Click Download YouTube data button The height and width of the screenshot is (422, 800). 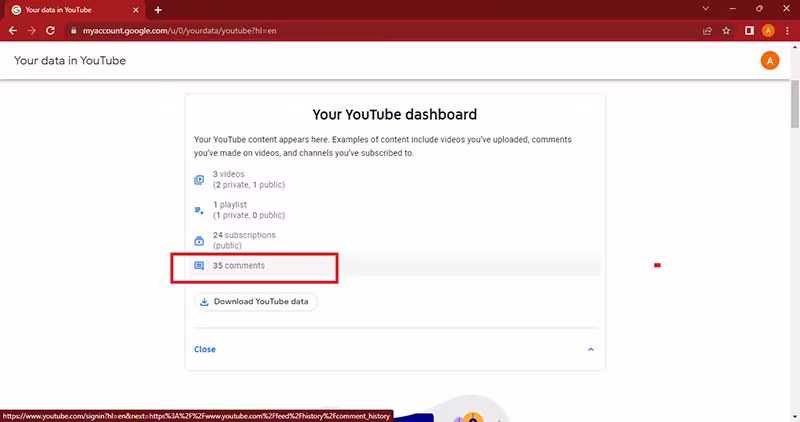pos(256,302)
